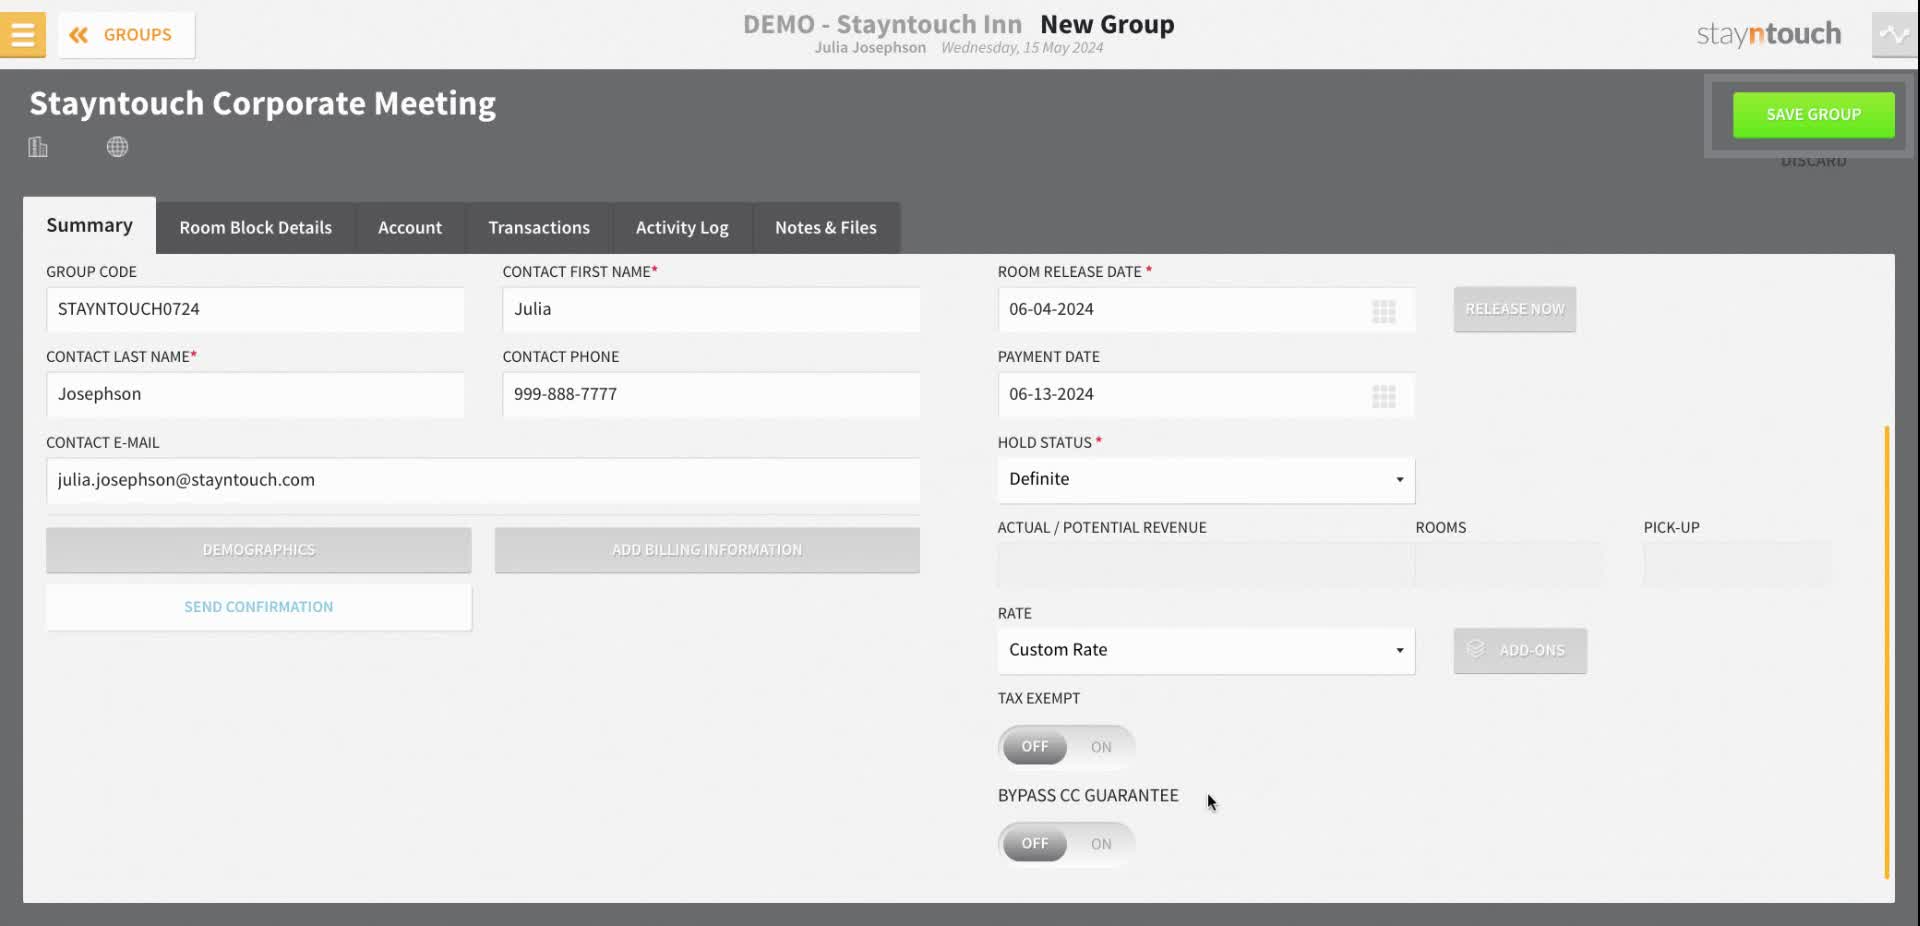Toggle the Bypass CC Guarantee switch

point(1066,844)
